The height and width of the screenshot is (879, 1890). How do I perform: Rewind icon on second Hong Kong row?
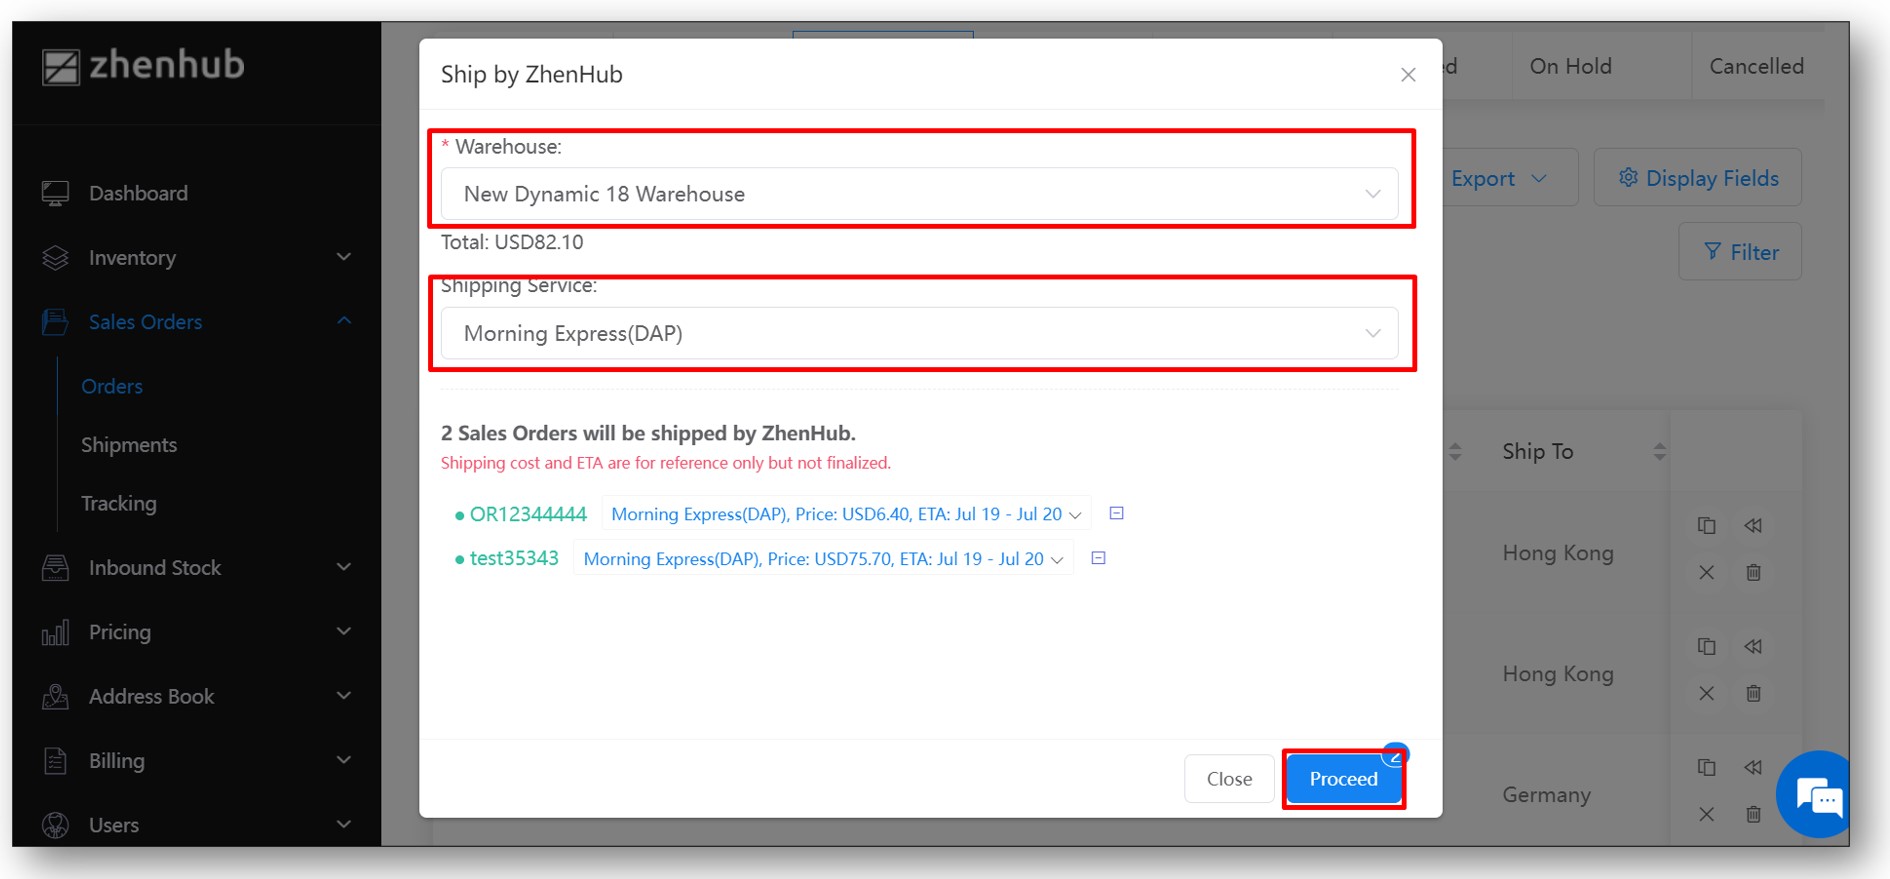click(1753, 647)
